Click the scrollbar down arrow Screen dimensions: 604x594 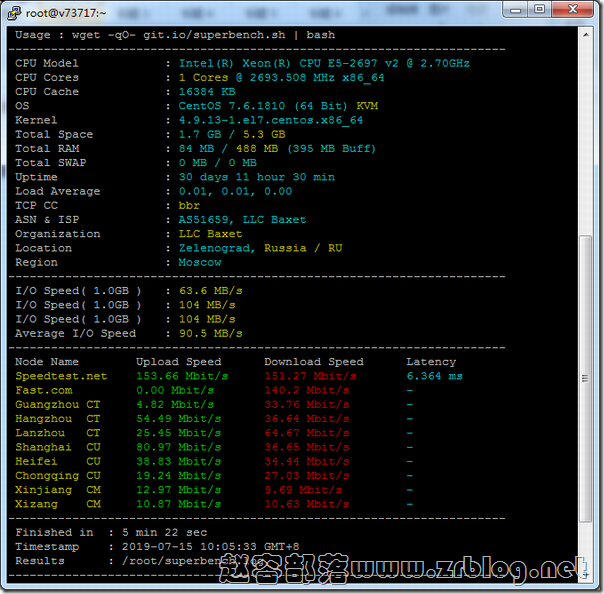[586, 575]
